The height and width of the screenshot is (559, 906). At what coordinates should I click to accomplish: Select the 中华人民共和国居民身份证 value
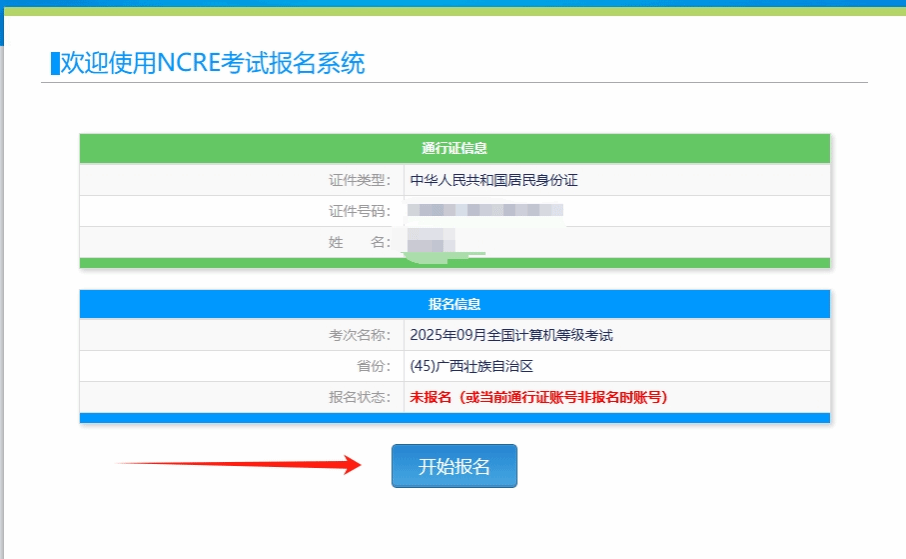(x=494, y=180)
